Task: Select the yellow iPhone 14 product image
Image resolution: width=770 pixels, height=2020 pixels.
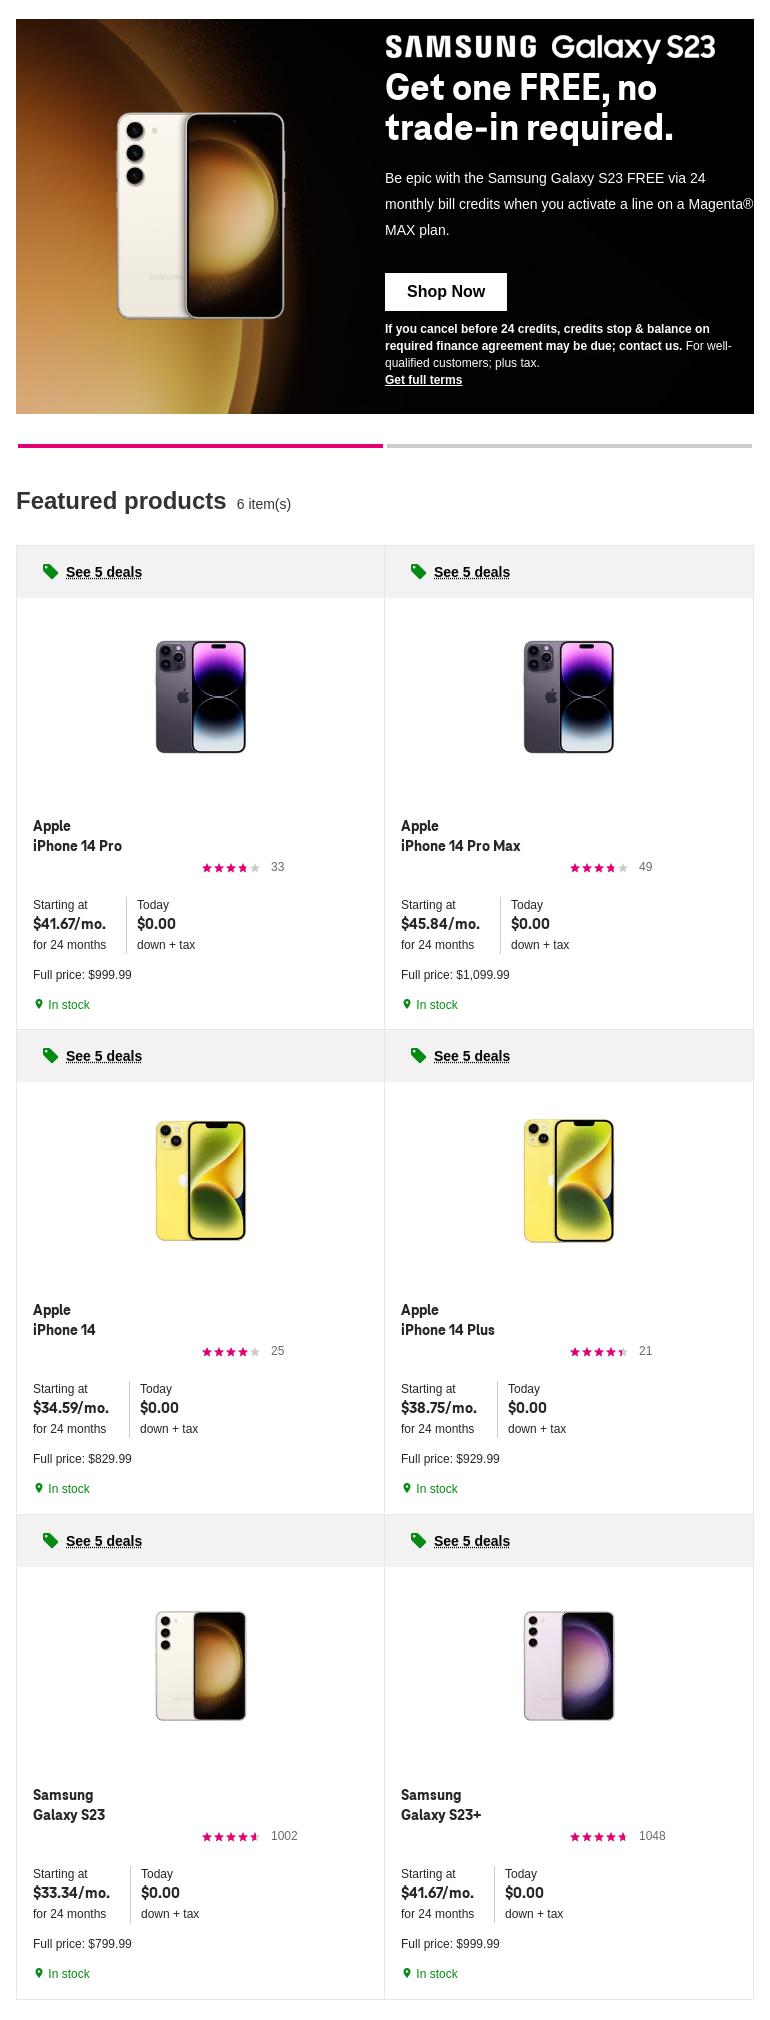Action: (x=200, y=1181)
